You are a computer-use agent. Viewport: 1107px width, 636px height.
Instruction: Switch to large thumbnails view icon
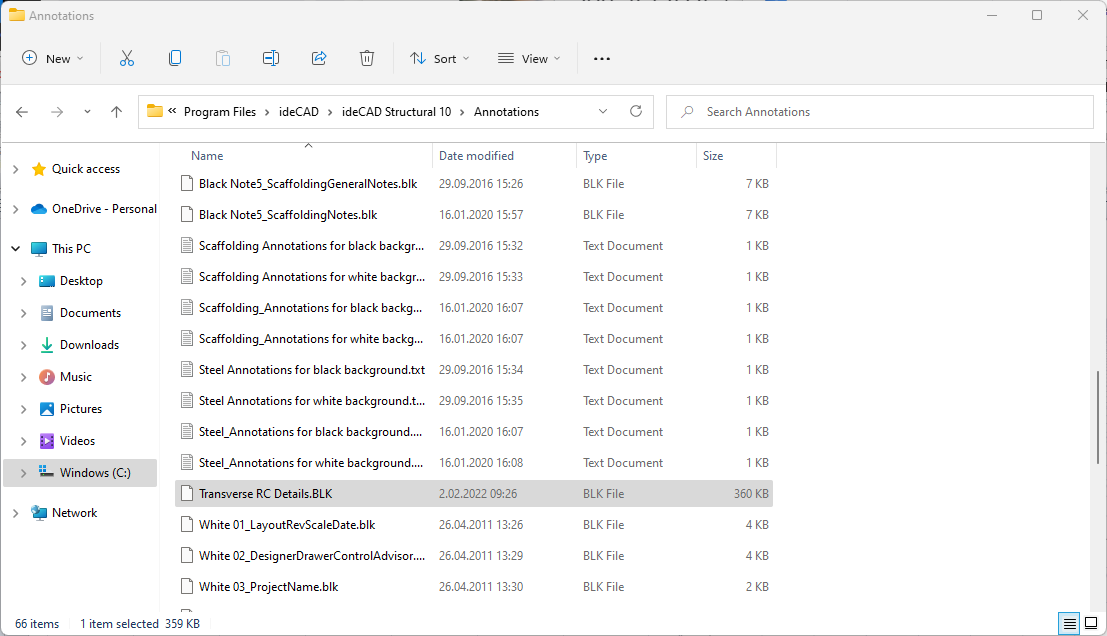[1091, 624]
